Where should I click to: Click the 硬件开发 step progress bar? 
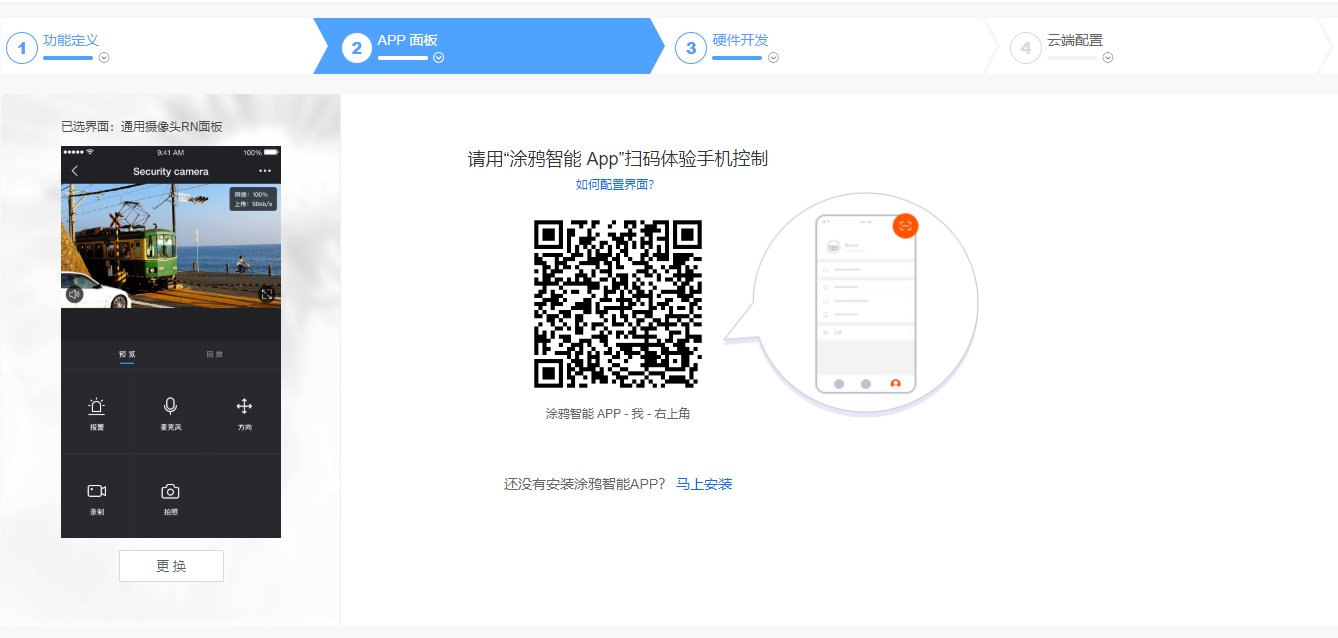(737, 58)
